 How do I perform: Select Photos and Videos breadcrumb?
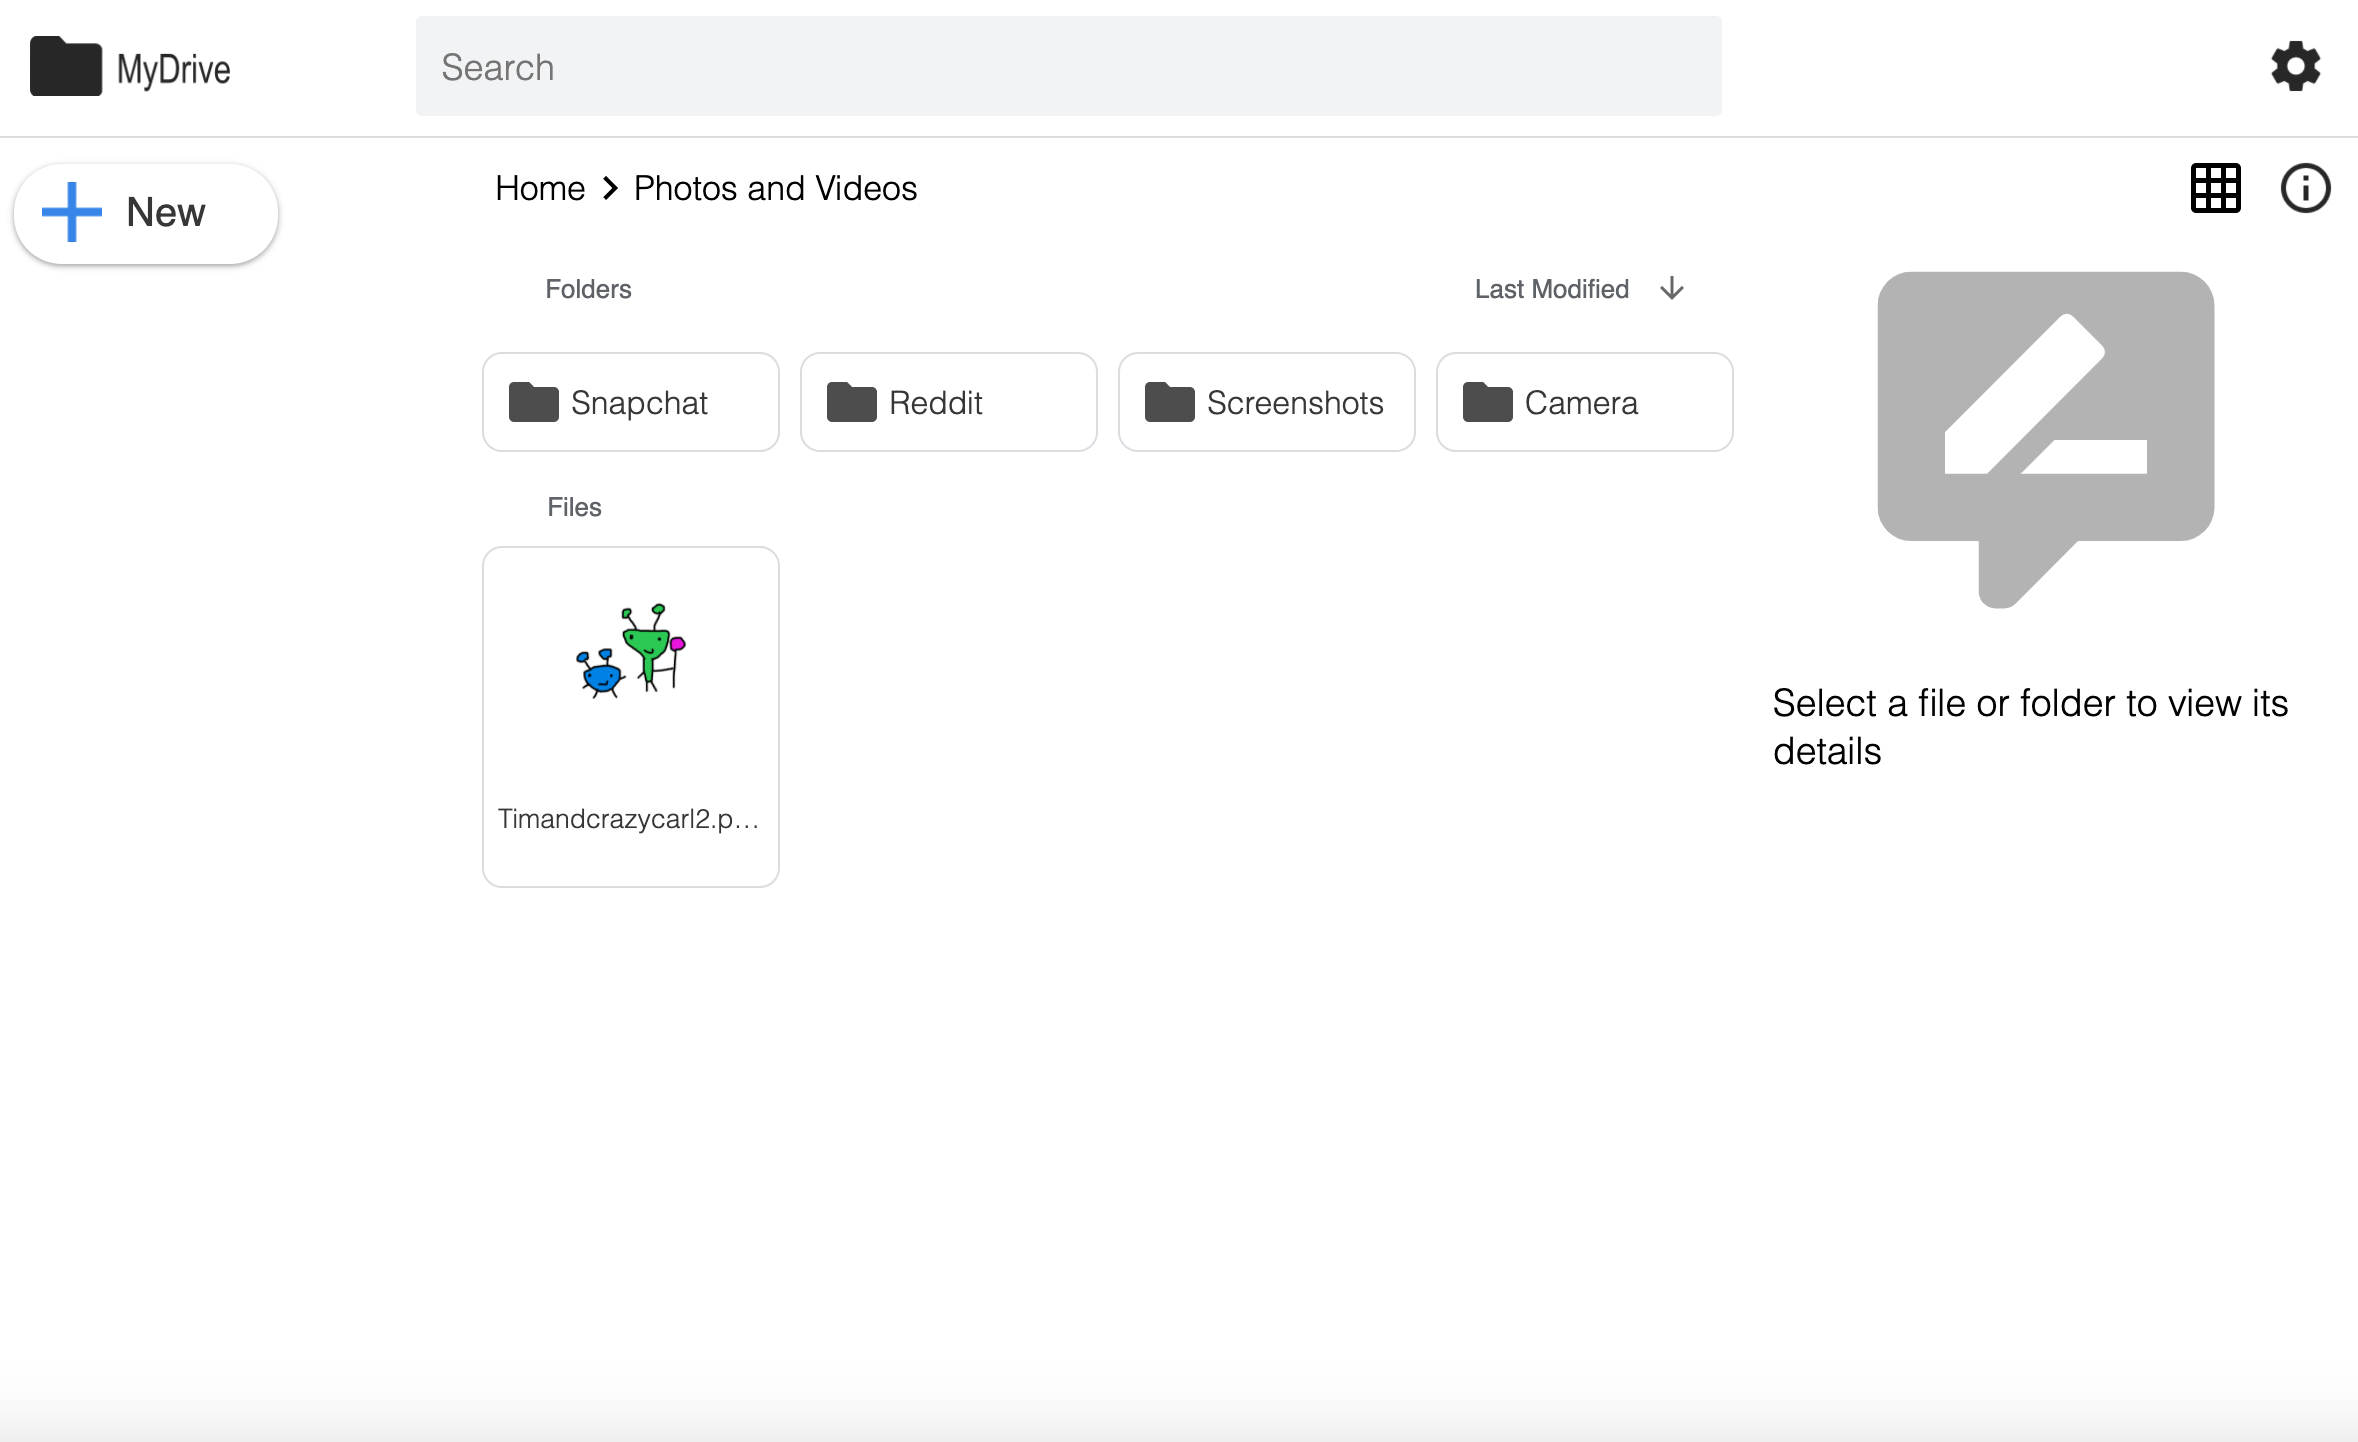click(775, 188)
